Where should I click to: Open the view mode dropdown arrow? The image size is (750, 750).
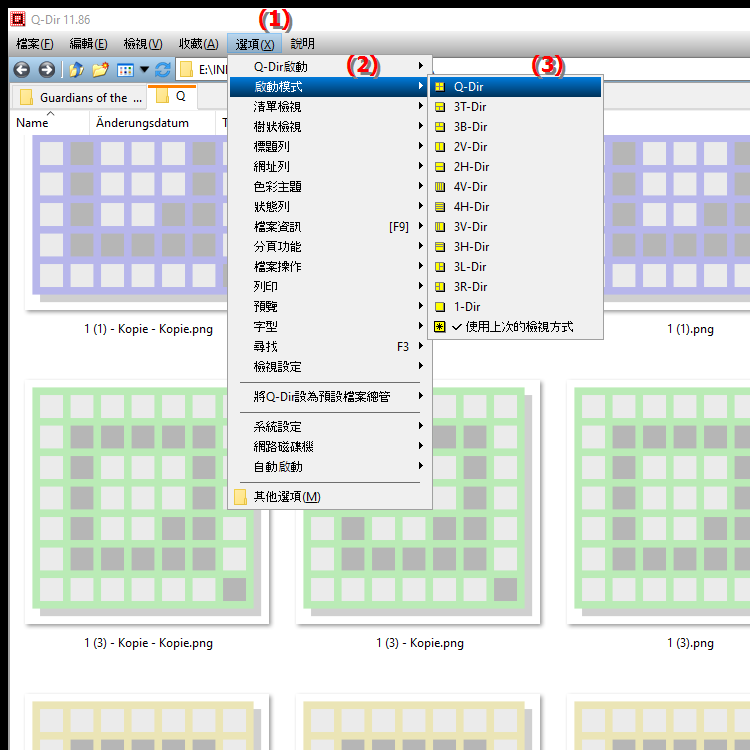[x=144, y=70]
